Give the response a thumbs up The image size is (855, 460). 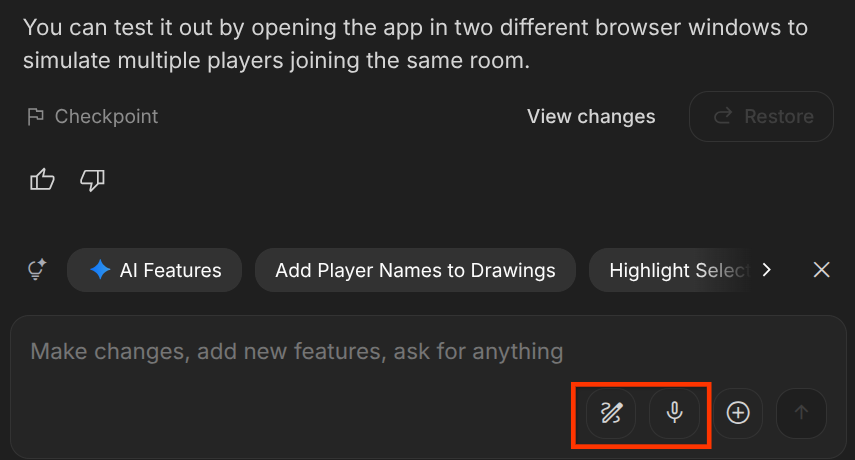coord(42,179)
